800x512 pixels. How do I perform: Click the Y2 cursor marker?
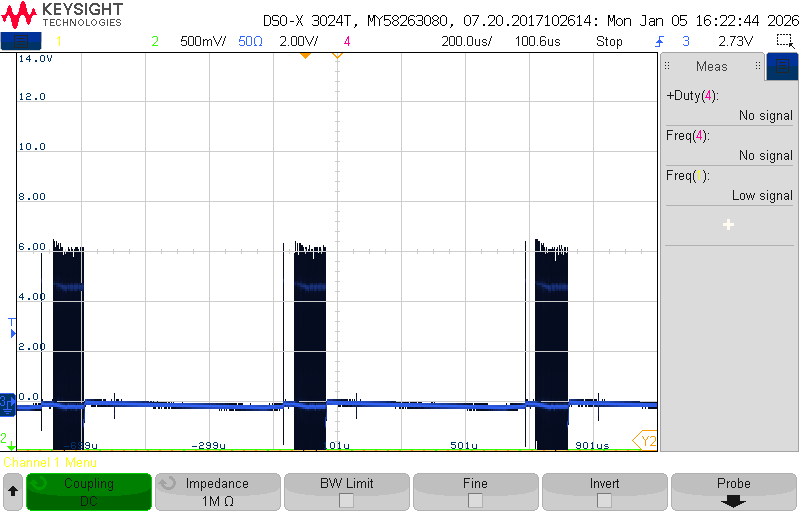[x=645, y=441]
